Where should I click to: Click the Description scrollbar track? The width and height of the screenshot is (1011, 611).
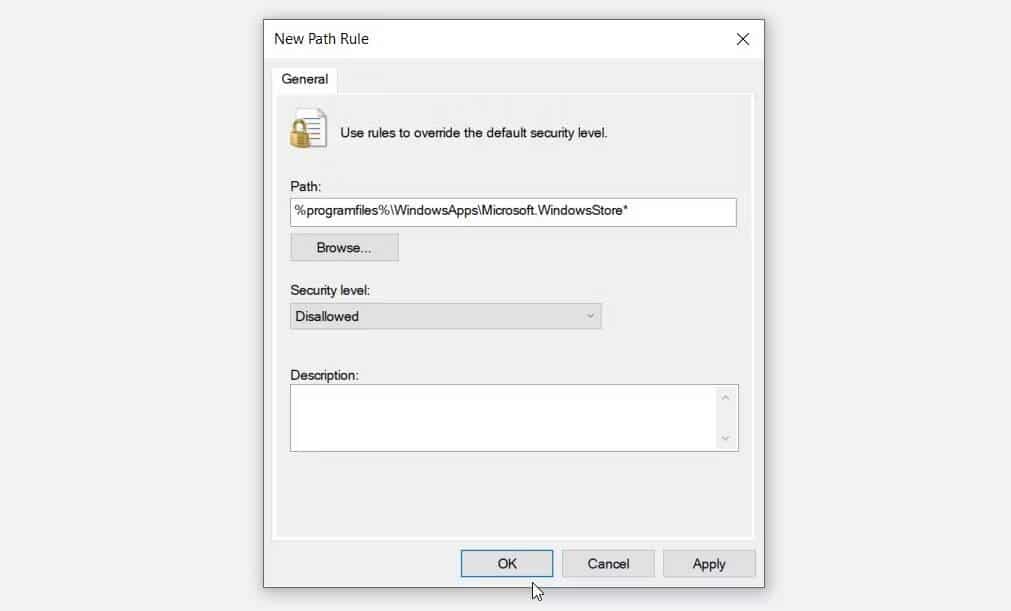(x=727, y=417)
